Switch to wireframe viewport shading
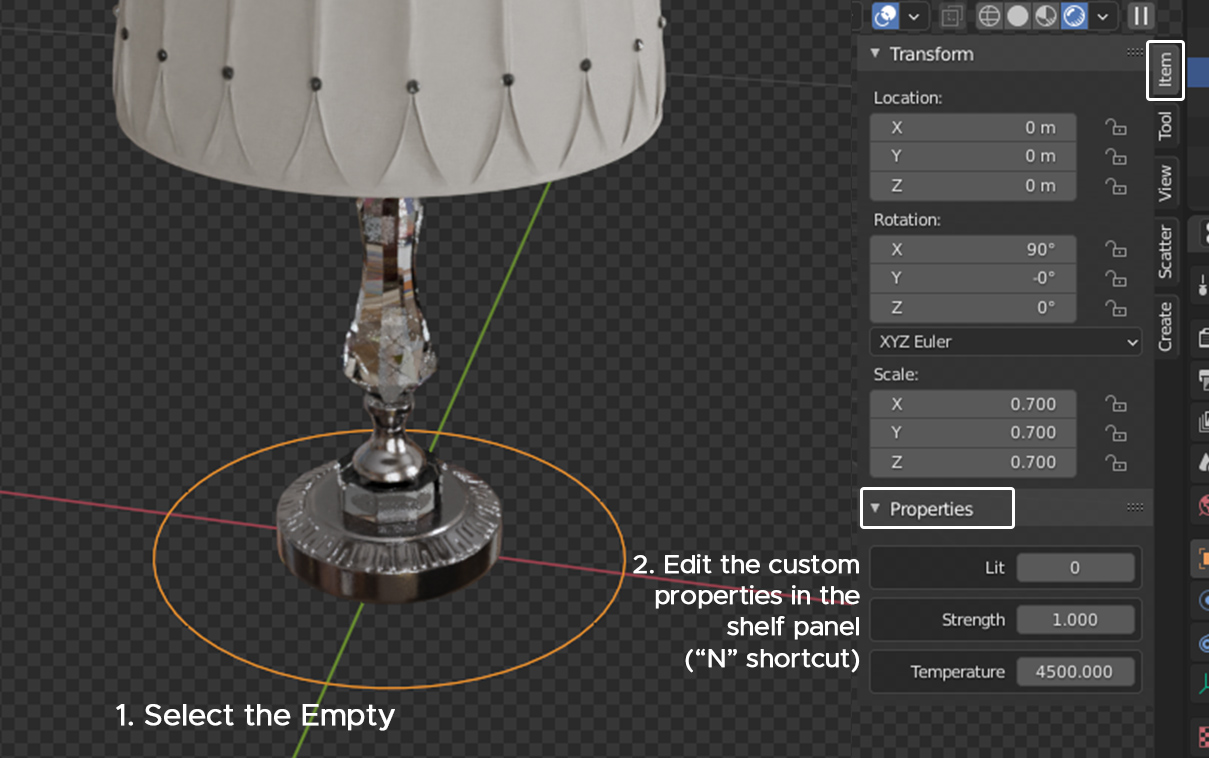The height and width of the screenshot is (758, 1209). (x=989, y=16)
